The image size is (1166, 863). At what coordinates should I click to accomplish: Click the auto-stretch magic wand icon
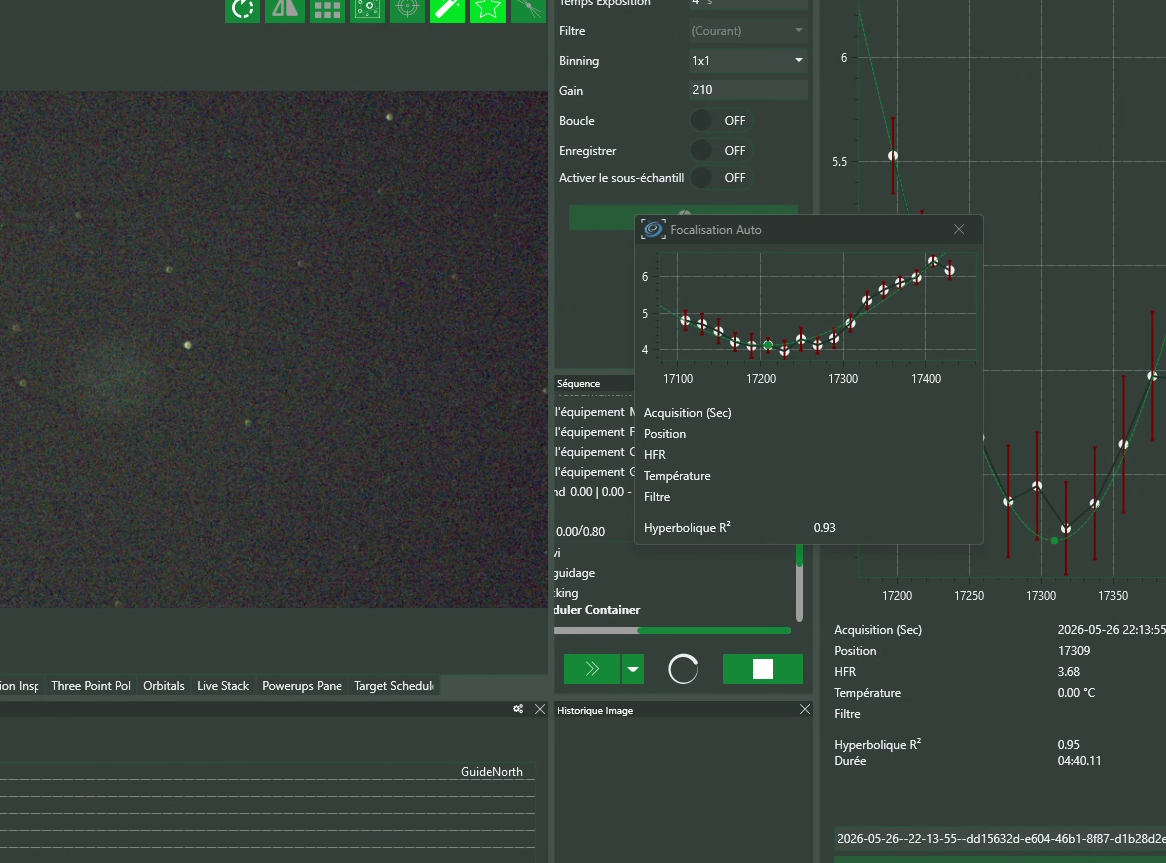point(448,10)
